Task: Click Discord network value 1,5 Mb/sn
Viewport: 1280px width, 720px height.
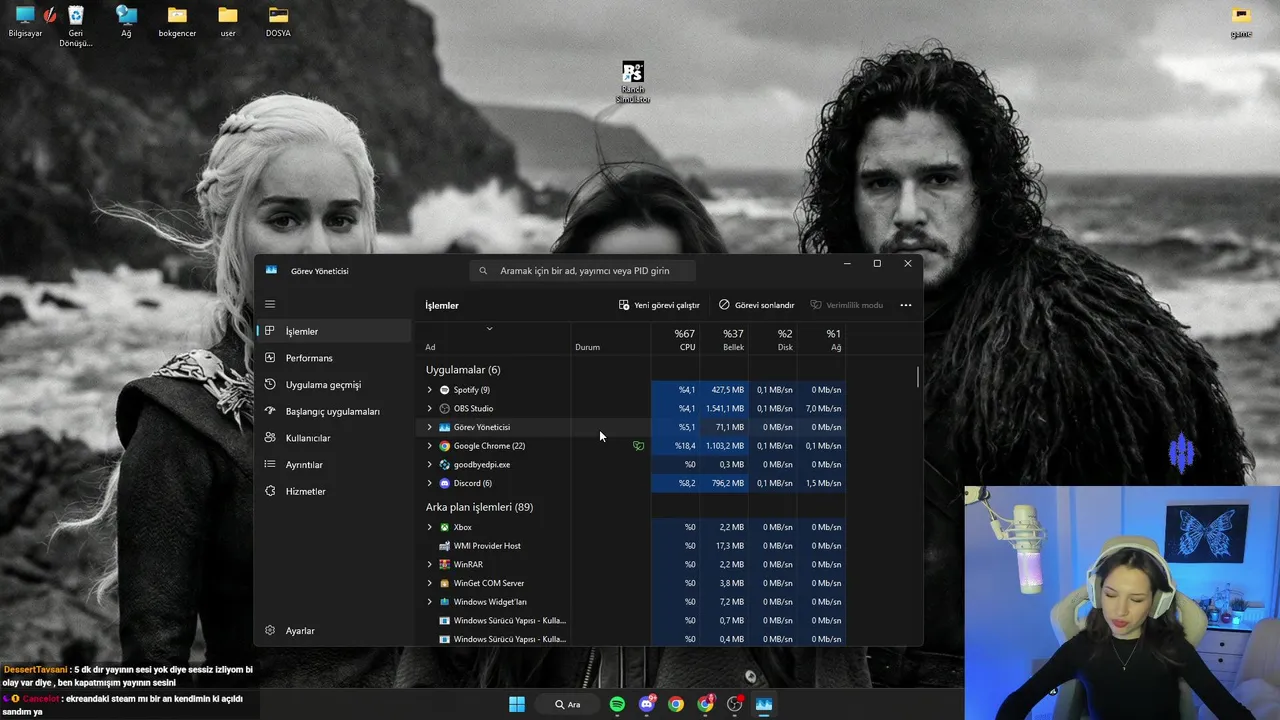Action: 823,483
